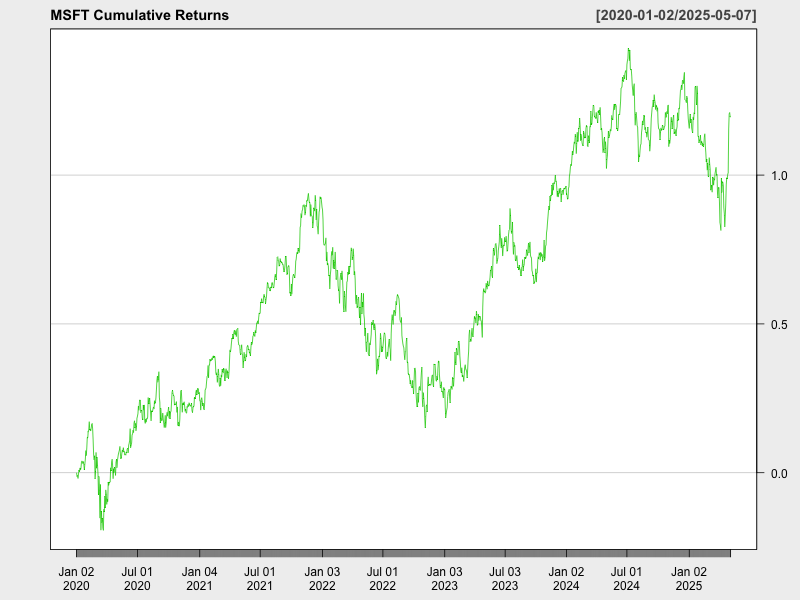Click the 'Jul 01 2024' x-axis label
Screen dimensions: 800x600
[627, 579]
